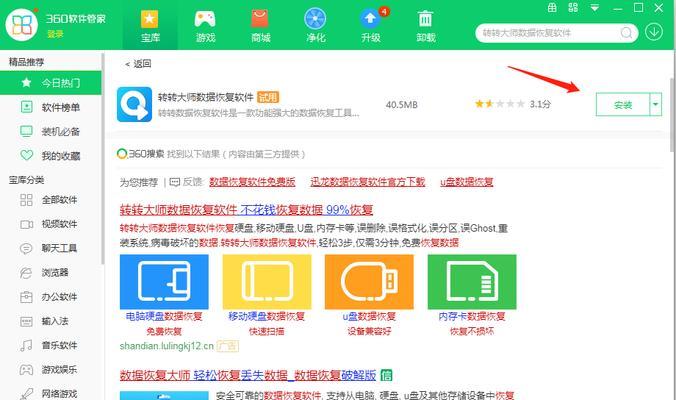Click the browser icon beside 浏览器

click(26, 272)
